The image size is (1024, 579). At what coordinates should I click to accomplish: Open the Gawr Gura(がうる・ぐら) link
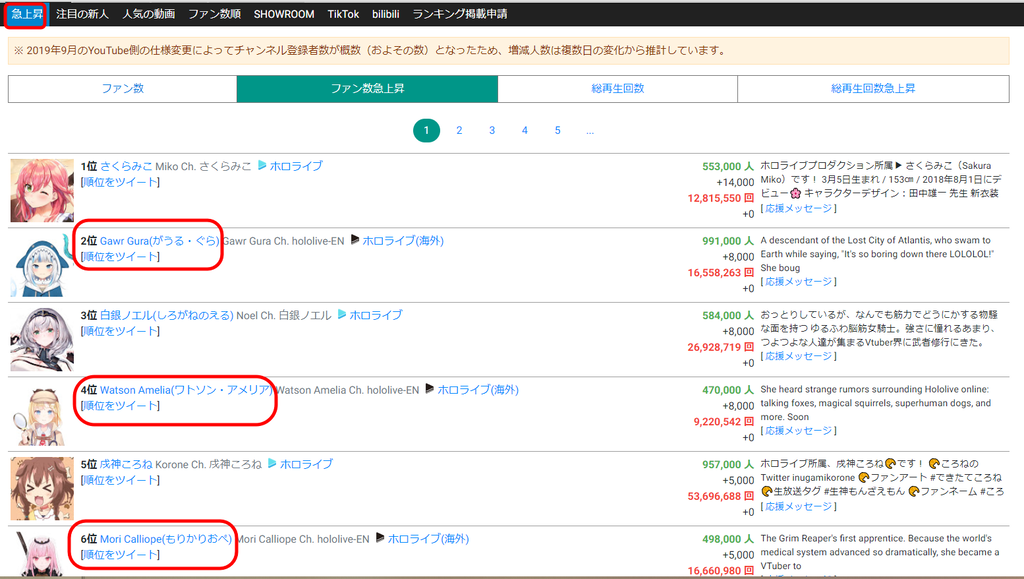coord(159,241)
